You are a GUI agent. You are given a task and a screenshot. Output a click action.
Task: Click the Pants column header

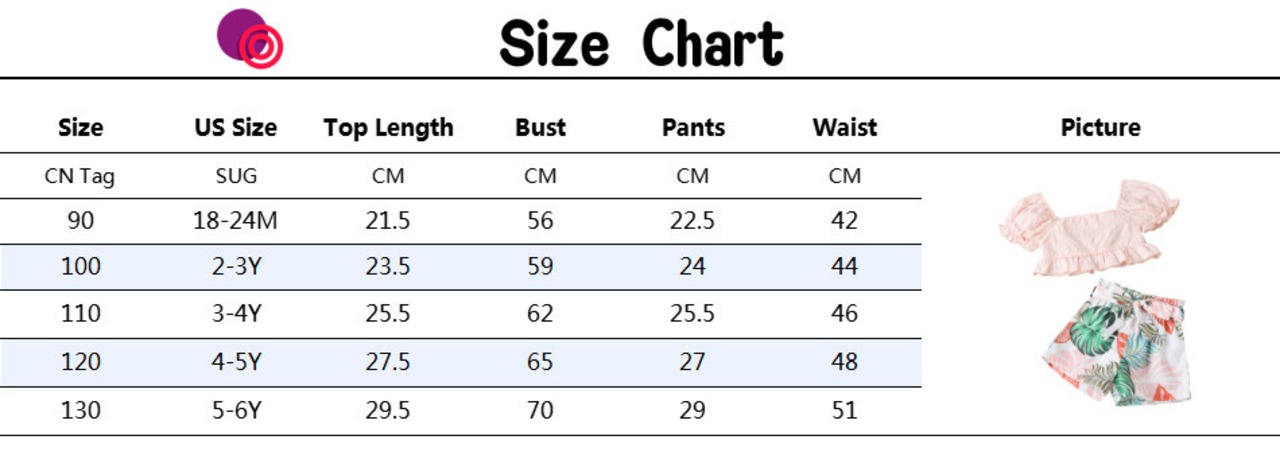693,128
